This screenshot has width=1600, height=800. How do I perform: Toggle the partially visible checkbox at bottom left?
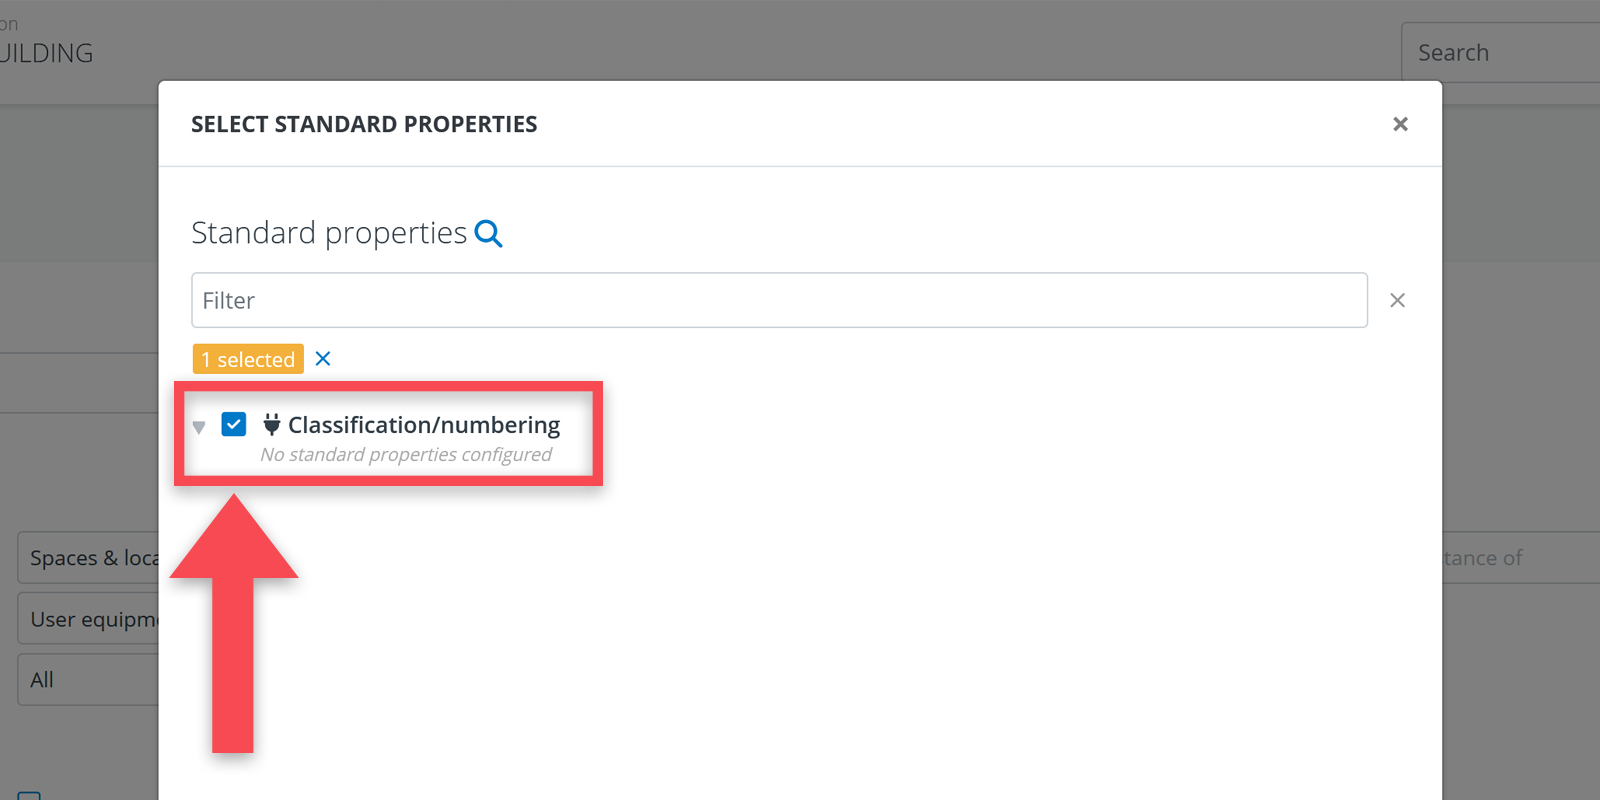pyautogui.click(x=30, y=795)
